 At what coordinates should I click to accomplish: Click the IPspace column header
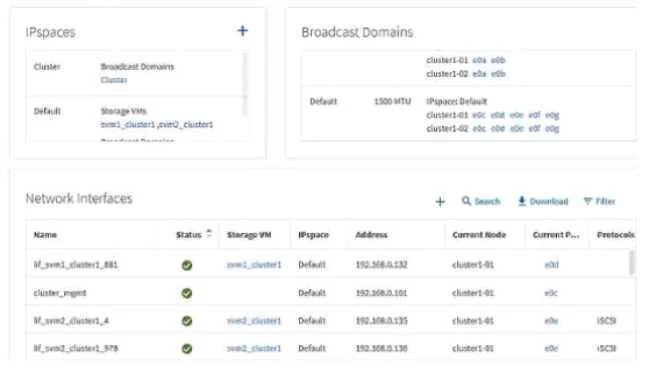(313, 235)
